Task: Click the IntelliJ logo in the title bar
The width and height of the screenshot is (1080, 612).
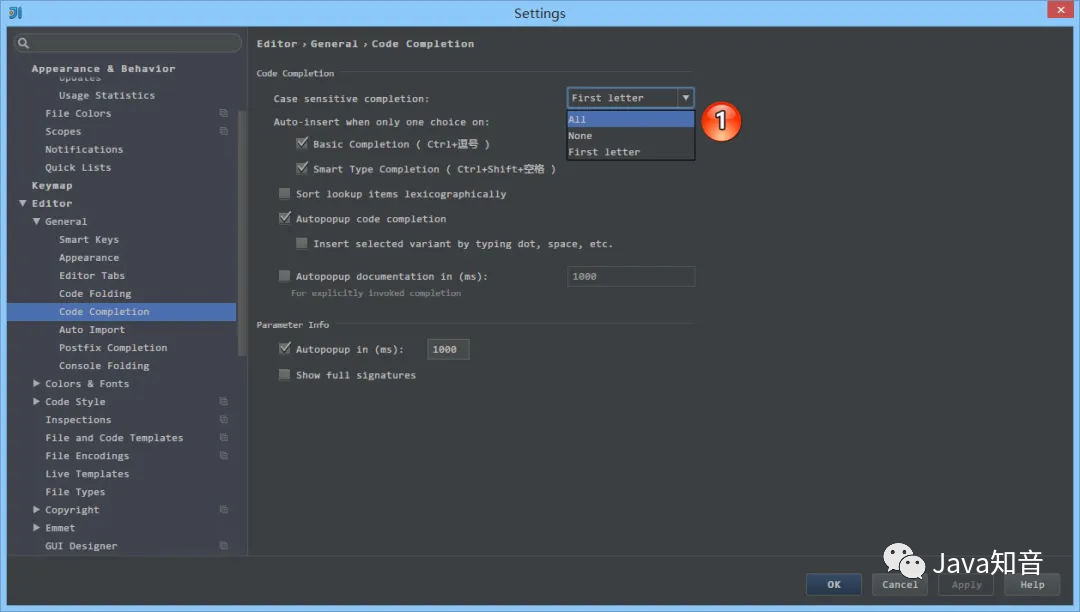Action: pos(15,12)
